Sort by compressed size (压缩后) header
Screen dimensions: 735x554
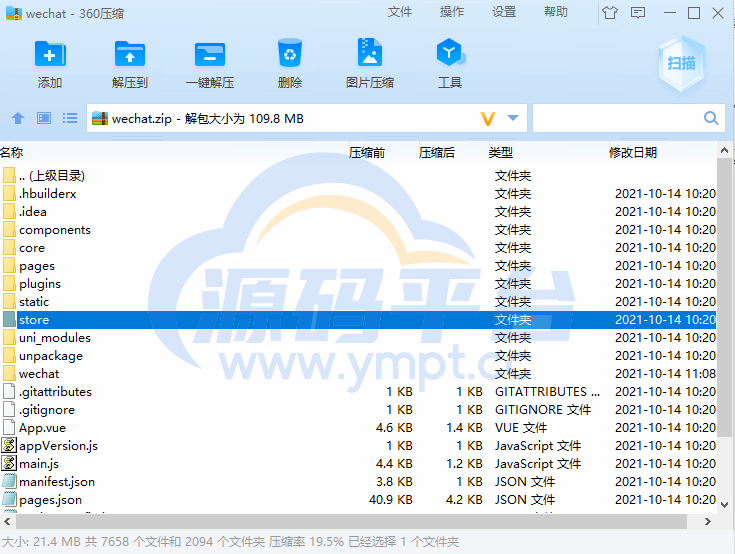tap(437, 152)
